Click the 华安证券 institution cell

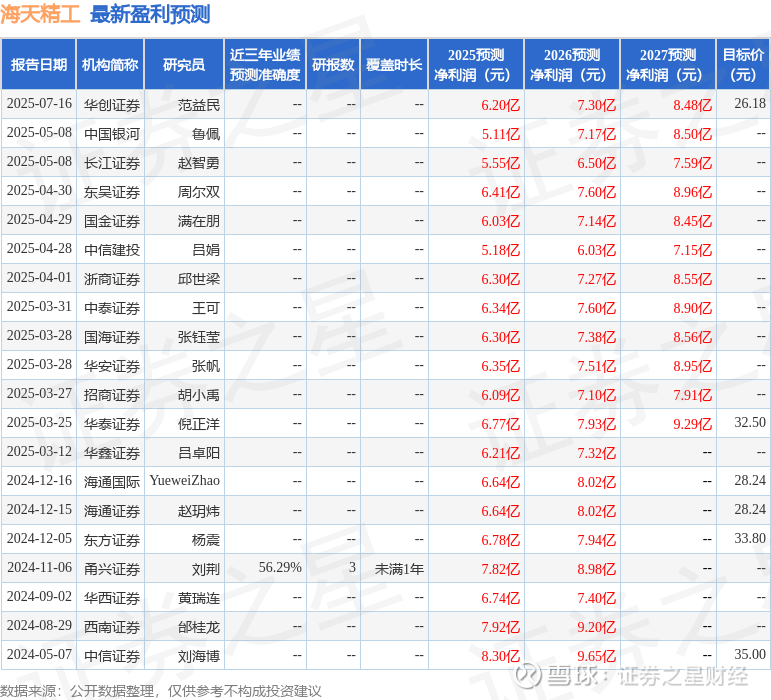click(x=112, y=366)
